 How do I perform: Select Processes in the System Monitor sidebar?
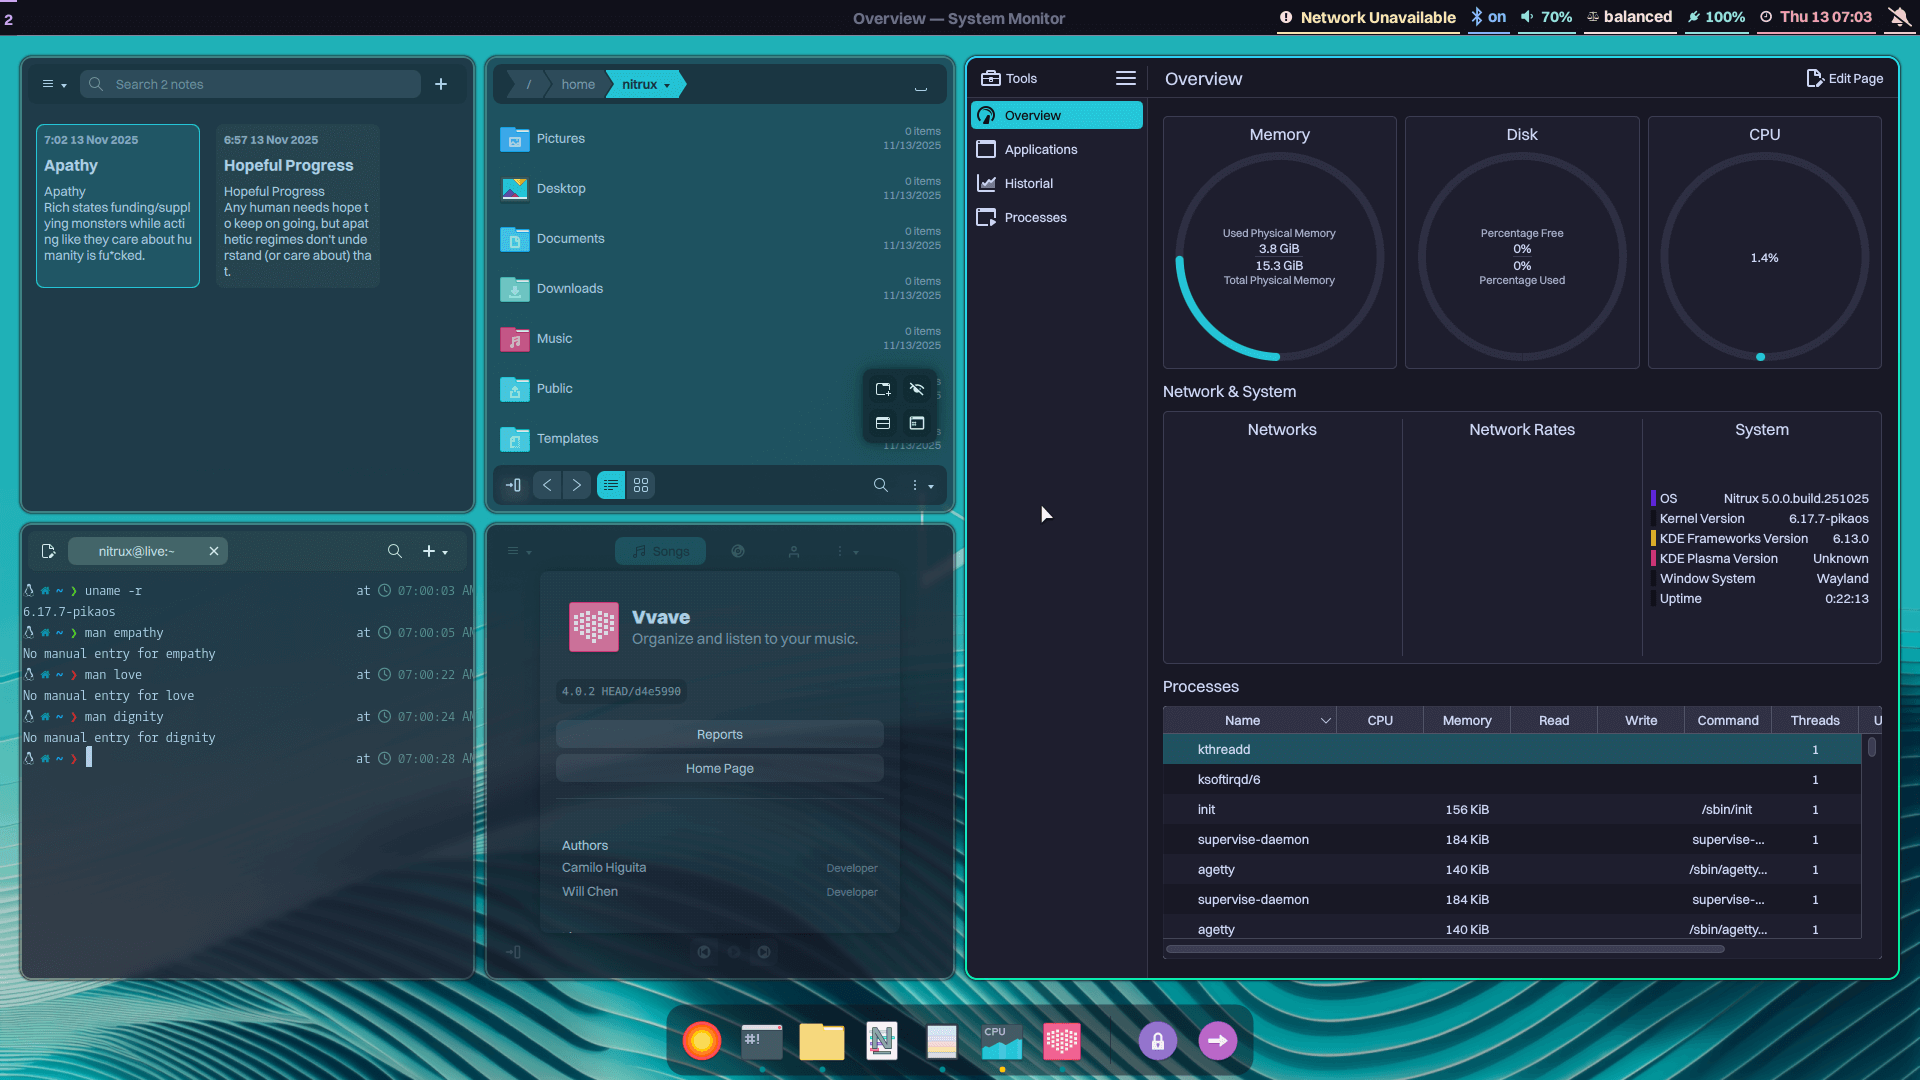click(1033, 217)
